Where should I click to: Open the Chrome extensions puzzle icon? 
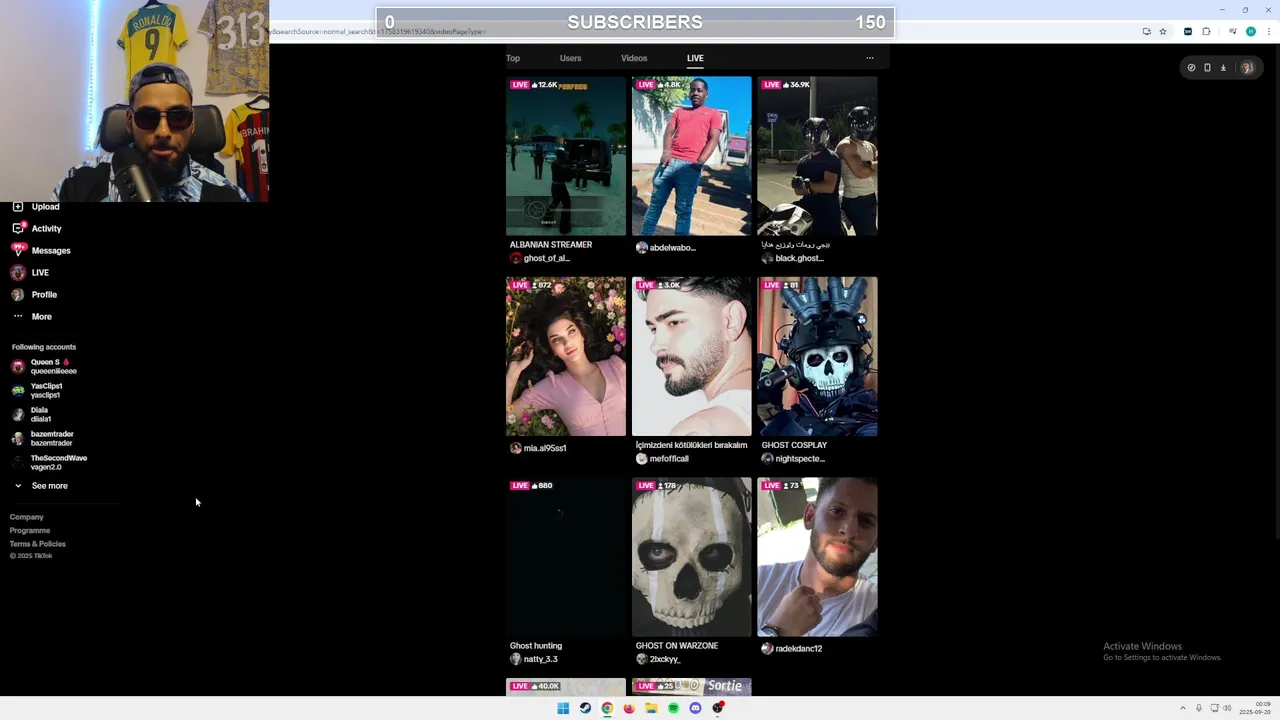[1206, 31]
